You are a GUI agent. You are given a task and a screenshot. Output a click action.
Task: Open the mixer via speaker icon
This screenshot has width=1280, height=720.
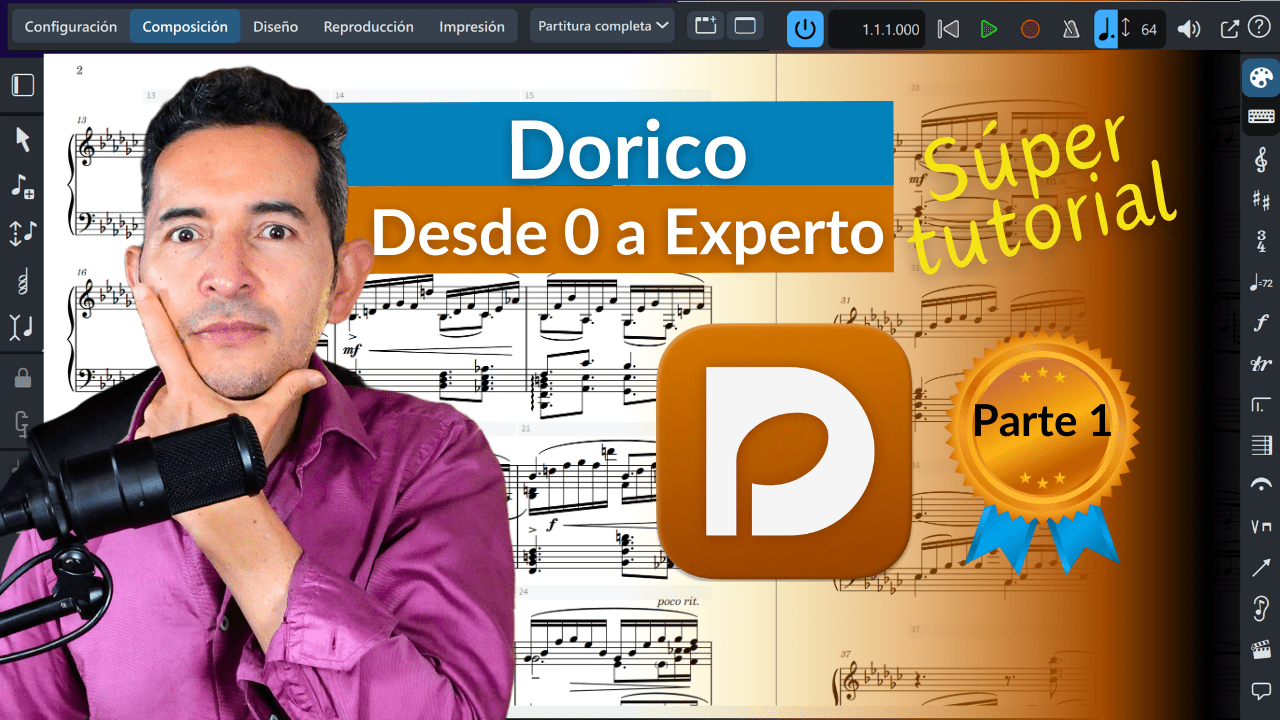tap(1189, 29)
